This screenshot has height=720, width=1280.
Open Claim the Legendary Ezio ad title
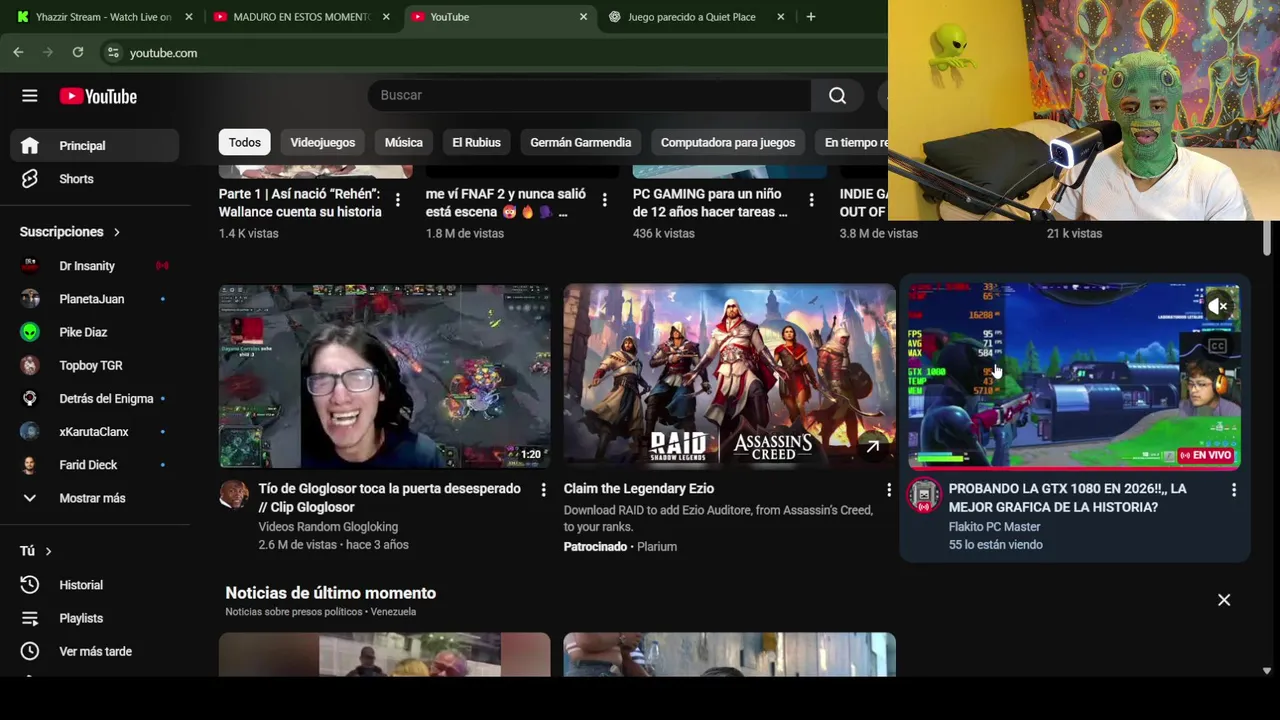coord(639,489)
